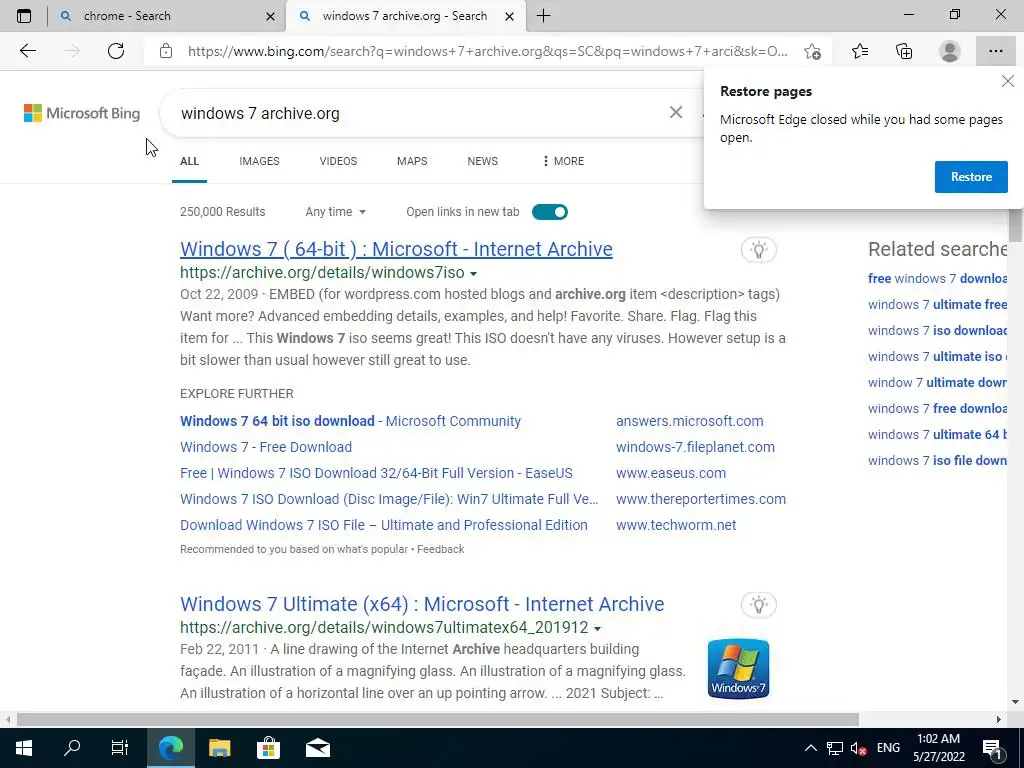Click the Feedback link under recommendations
The width and height of the screenshot is (1024, 768).
(x=440, y=549)
